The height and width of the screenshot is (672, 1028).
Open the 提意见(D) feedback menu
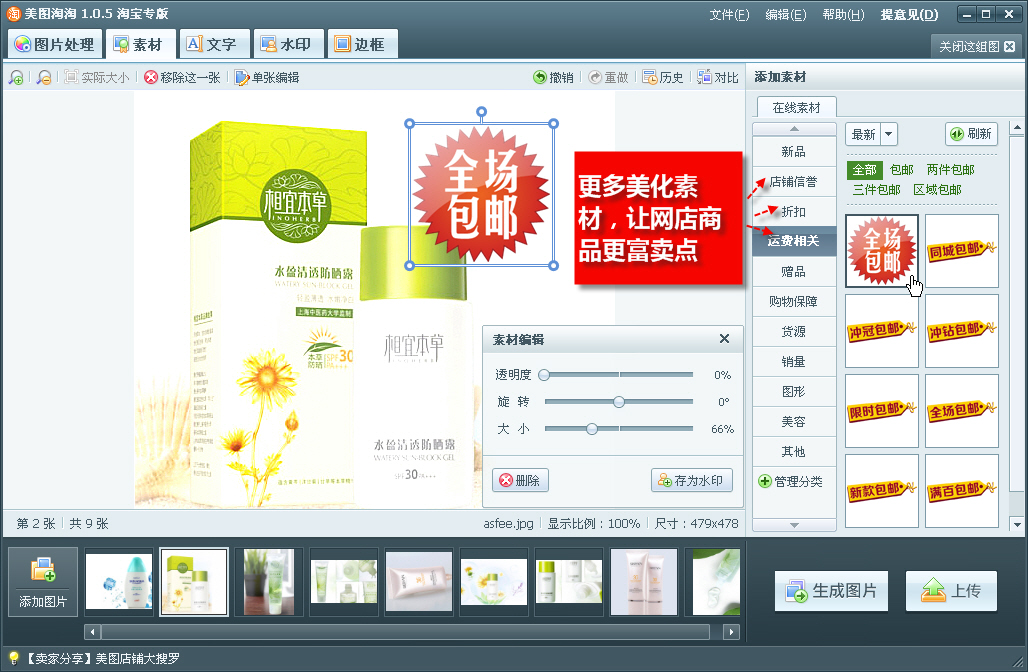tap(909, 14)
